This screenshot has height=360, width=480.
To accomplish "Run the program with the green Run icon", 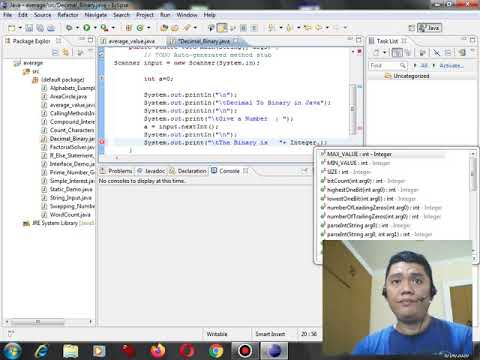I will pyautogui.click(x=87, y=28).
